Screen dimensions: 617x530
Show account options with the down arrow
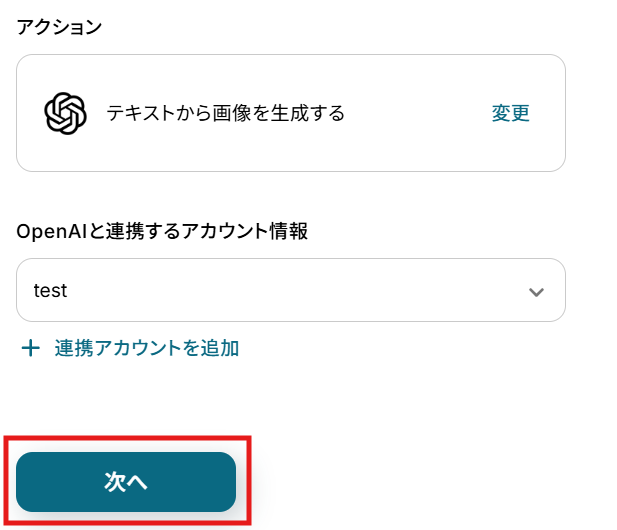click(x=536, y=292)
